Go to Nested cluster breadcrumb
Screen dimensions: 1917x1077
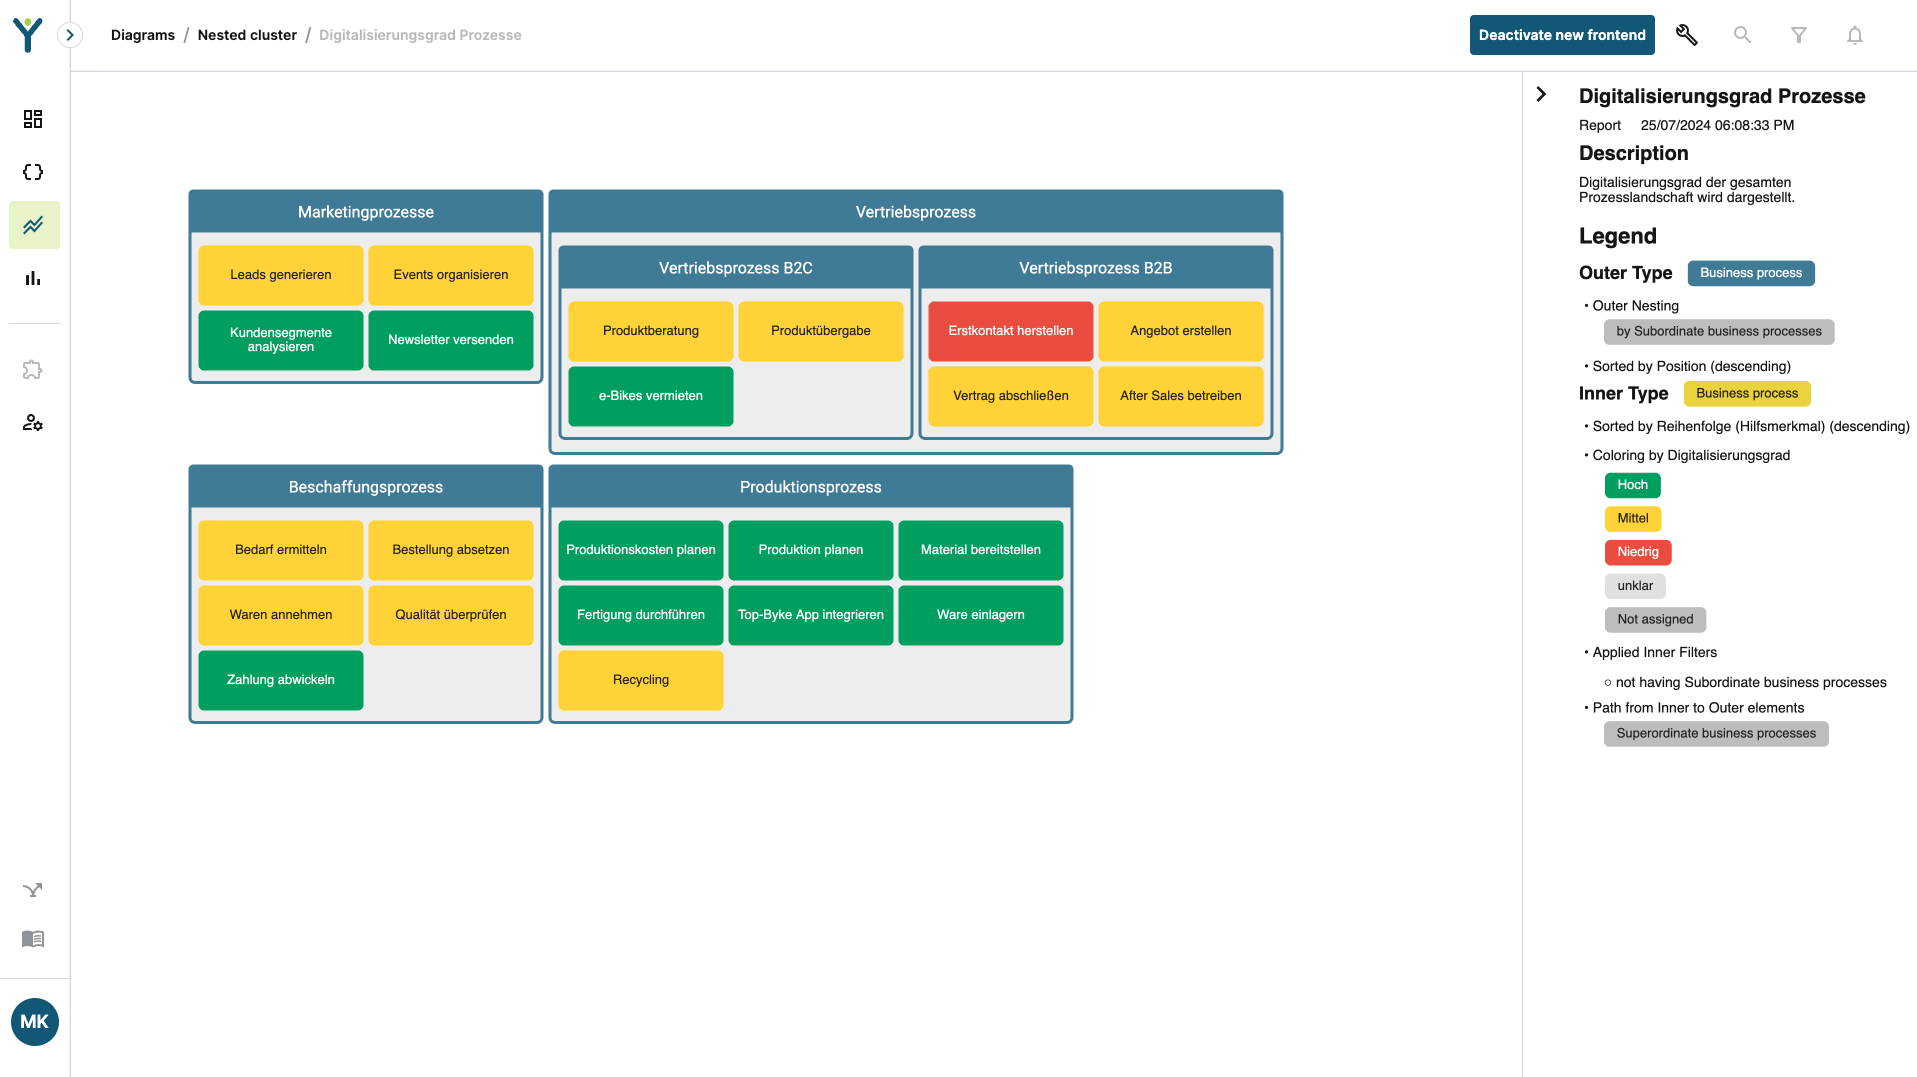coord(247,35)
